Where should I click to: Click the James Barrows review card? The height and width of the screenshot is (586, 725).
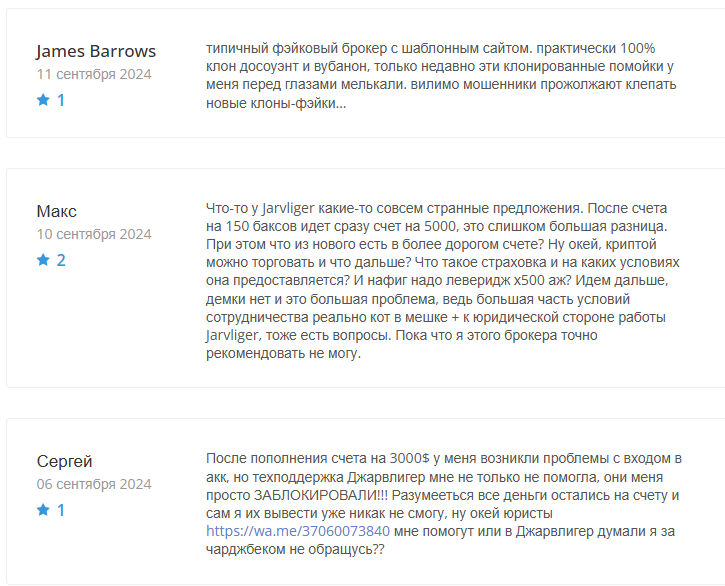click(365, 73)
